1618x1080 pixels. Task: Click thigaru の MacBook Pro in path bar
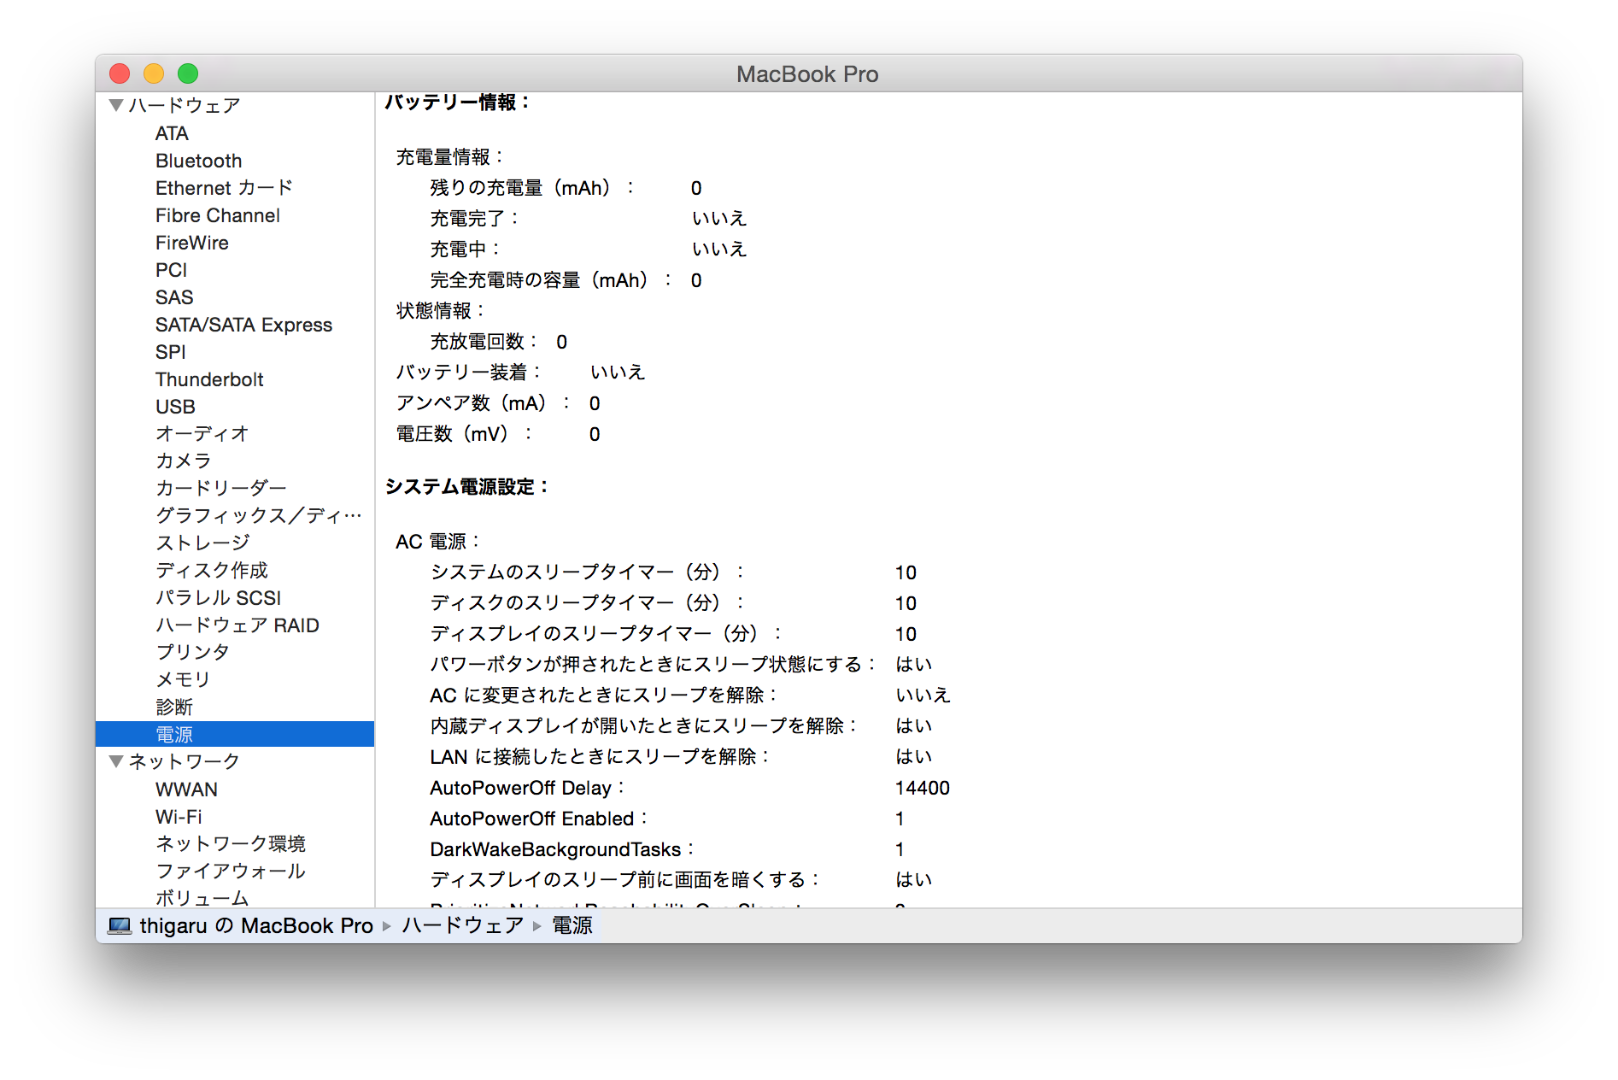click(x=256, y=926)
